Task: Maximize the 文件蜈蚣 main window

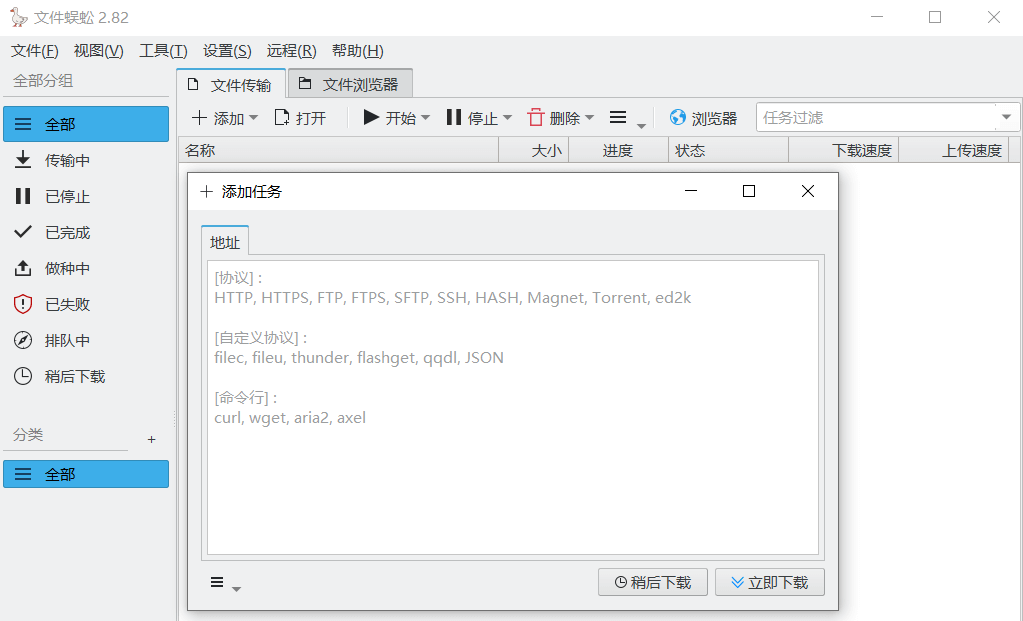Action: [935, 17]
